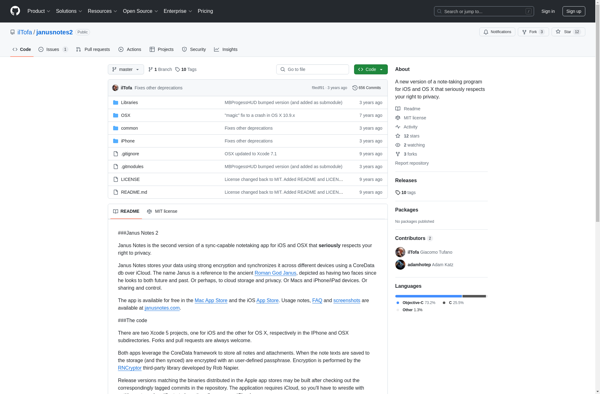Open the Issues tab
The height and width of the screenshot is (394, 600).
53,49
